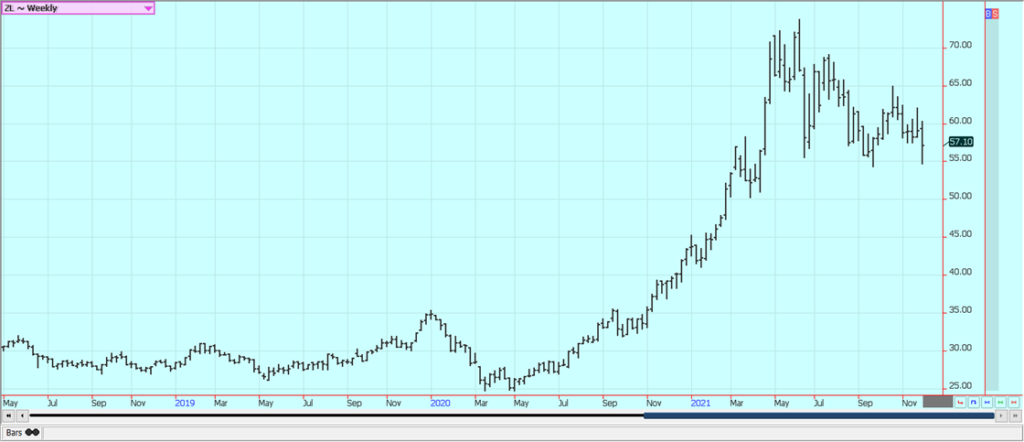Click the blue arch-shaped icon below the chart
The height and width of the screenshot is (442, 1024).
pos(974,402)
